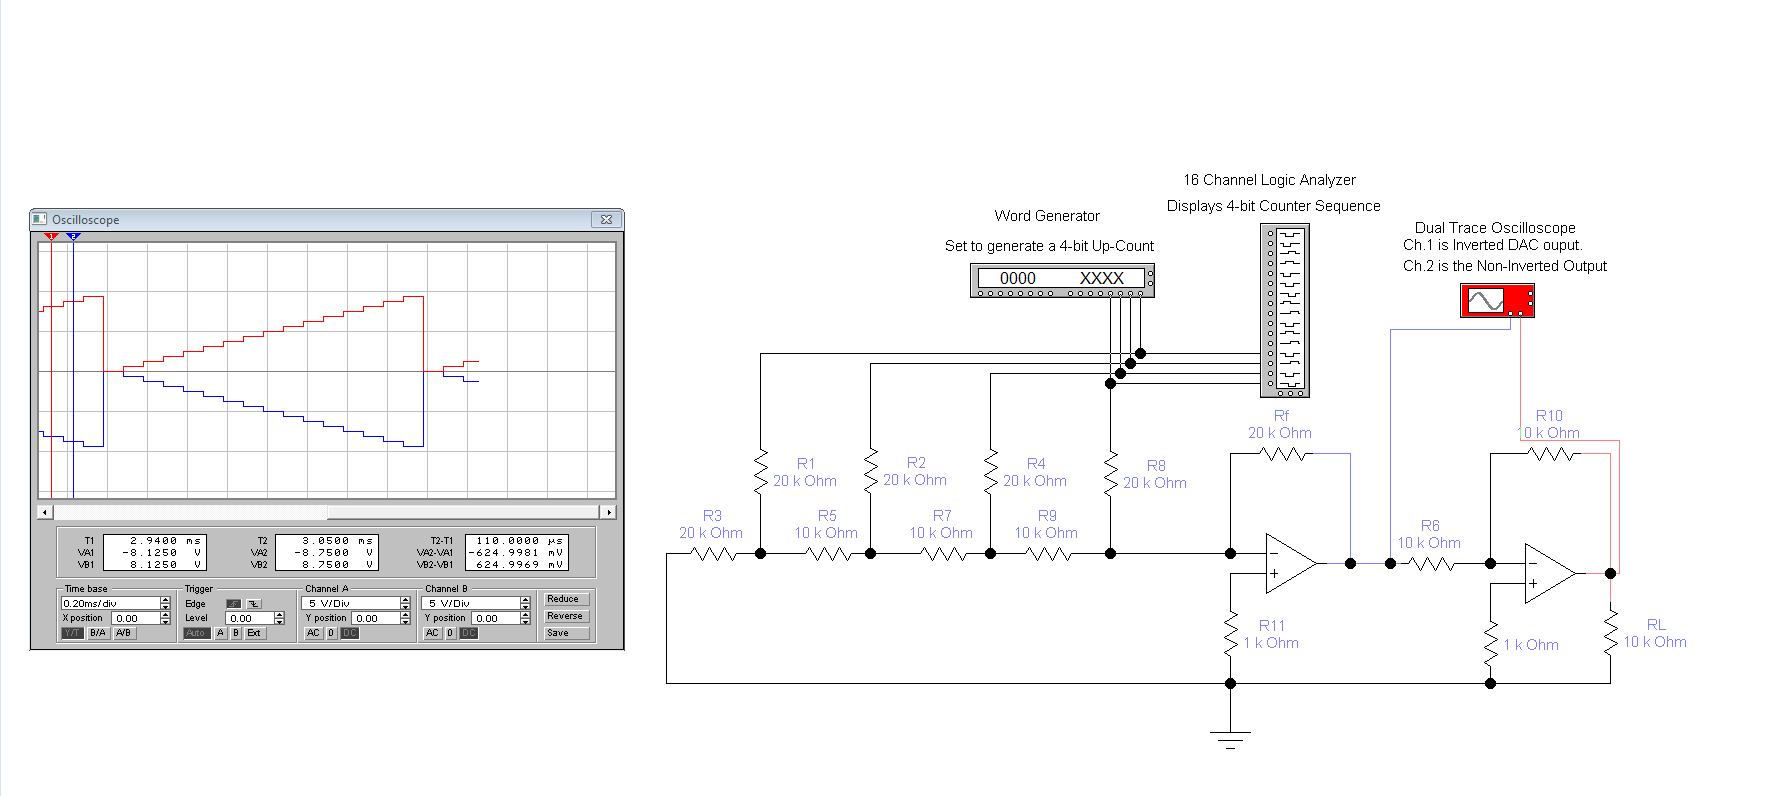
Task: Click the Channel B 5 V/Div field
Action: tap(471, 603)
